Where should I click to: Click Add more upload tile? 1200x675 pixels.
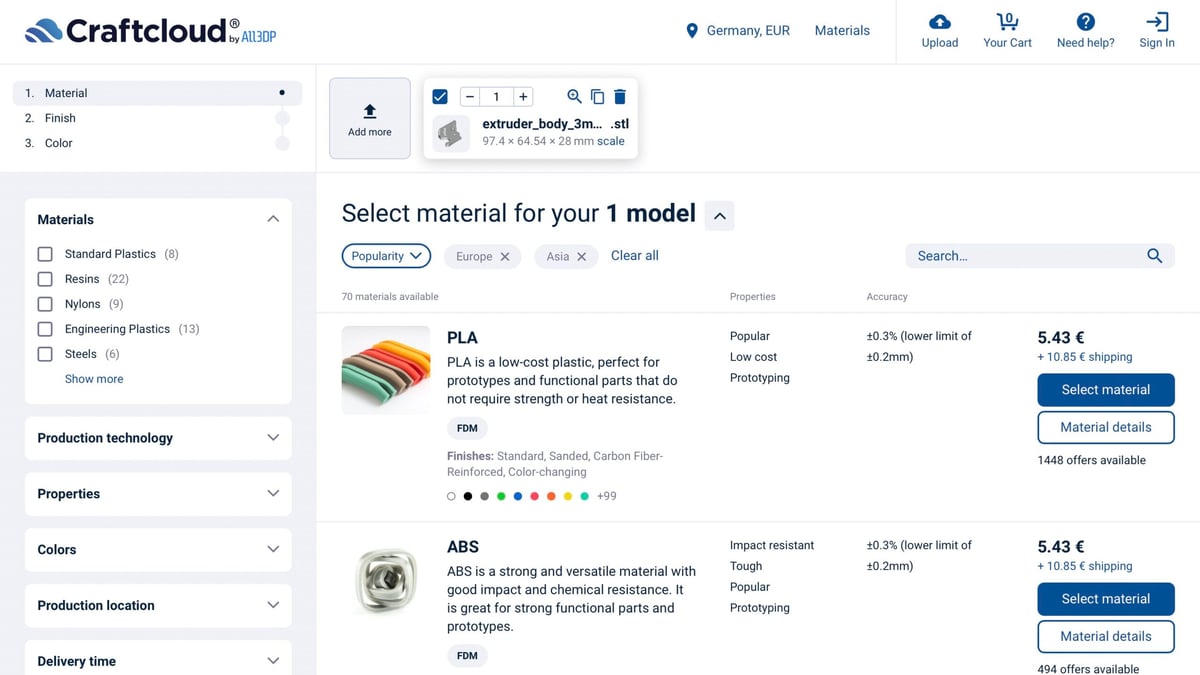pyautogui.click(x=370, y=118)
